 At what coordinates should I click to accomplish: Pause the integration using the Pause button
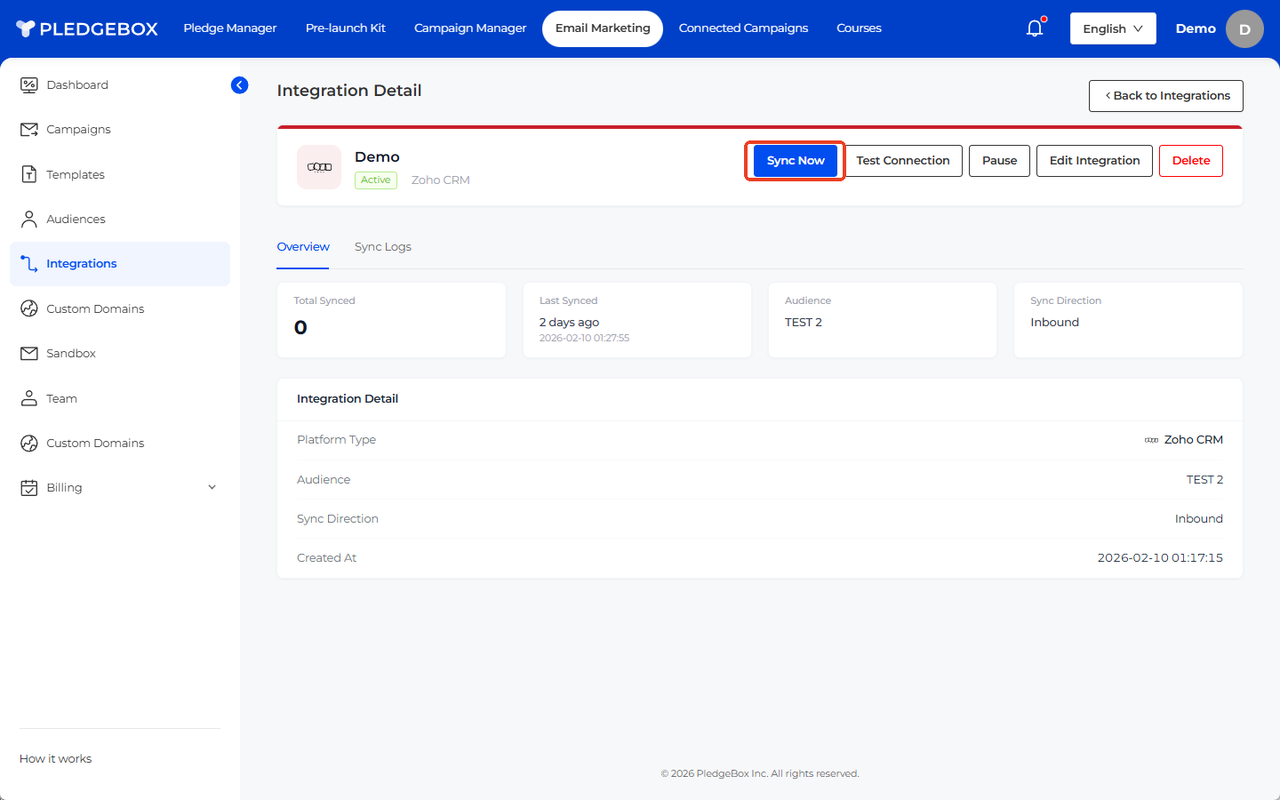(999, 161)
